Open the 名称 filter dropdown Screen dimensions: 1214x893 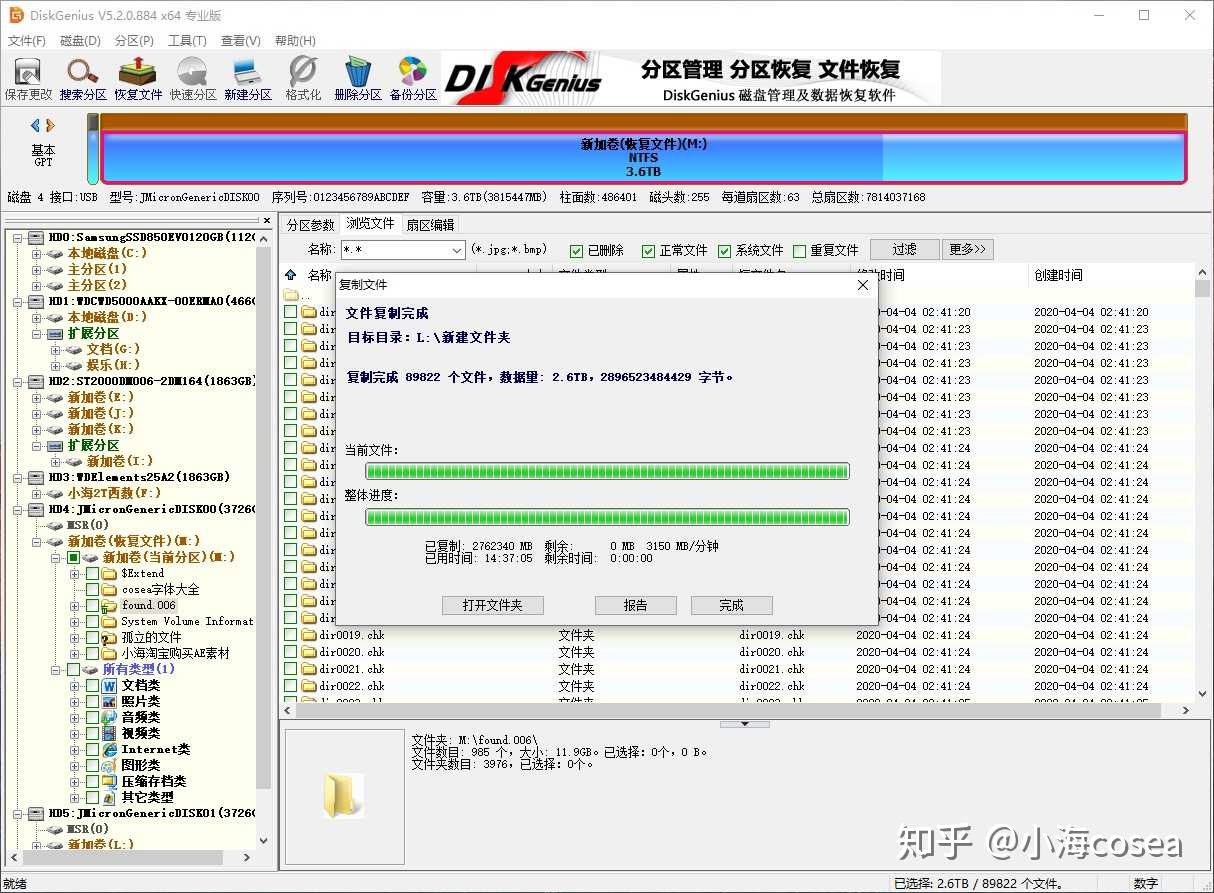point(457,250)
